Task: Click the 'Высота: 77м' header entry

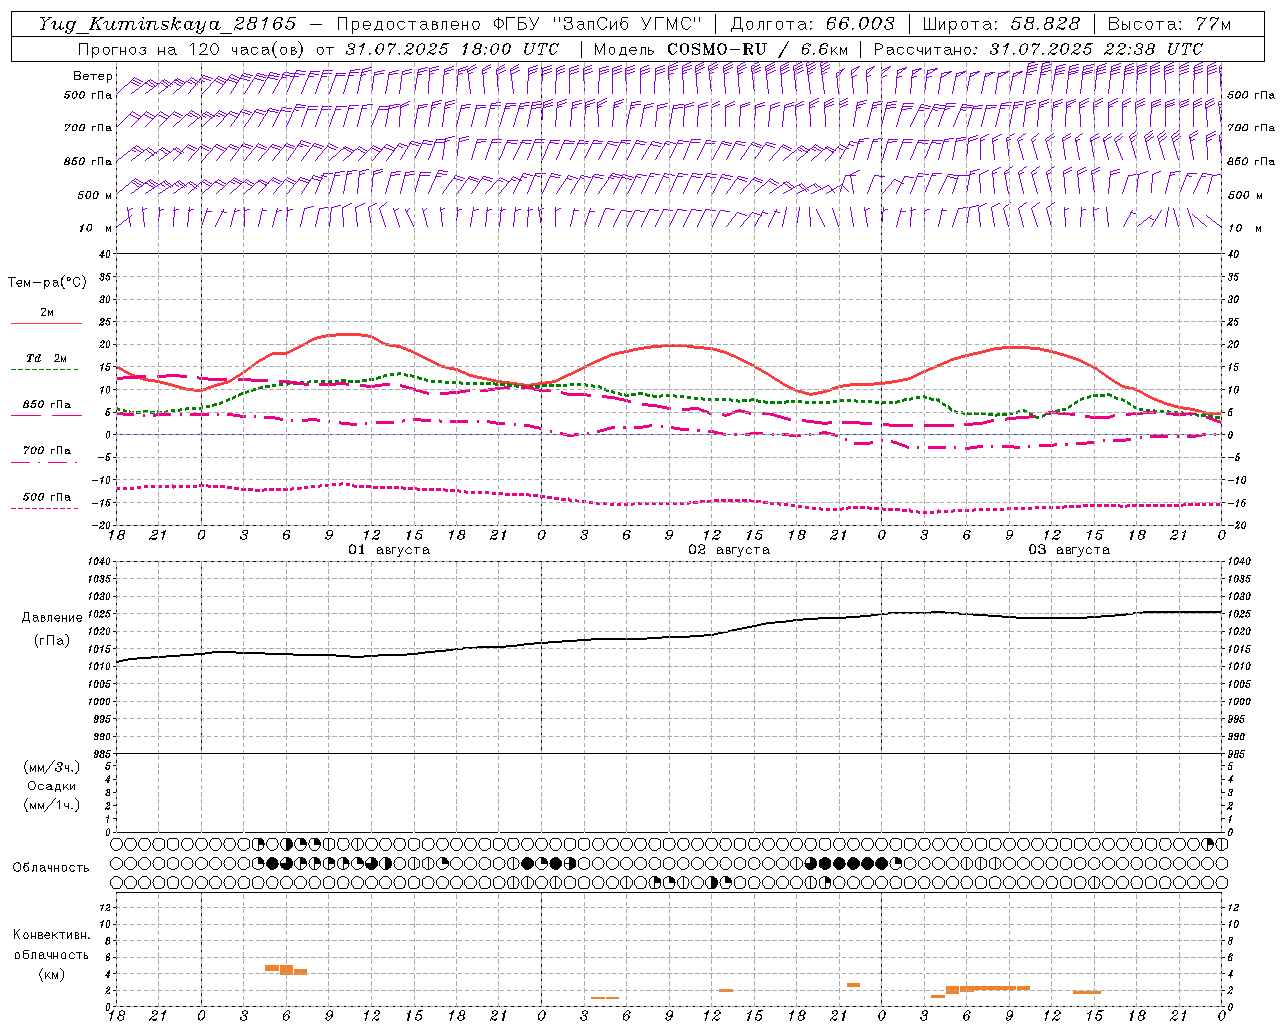Action: point(1169,24)
